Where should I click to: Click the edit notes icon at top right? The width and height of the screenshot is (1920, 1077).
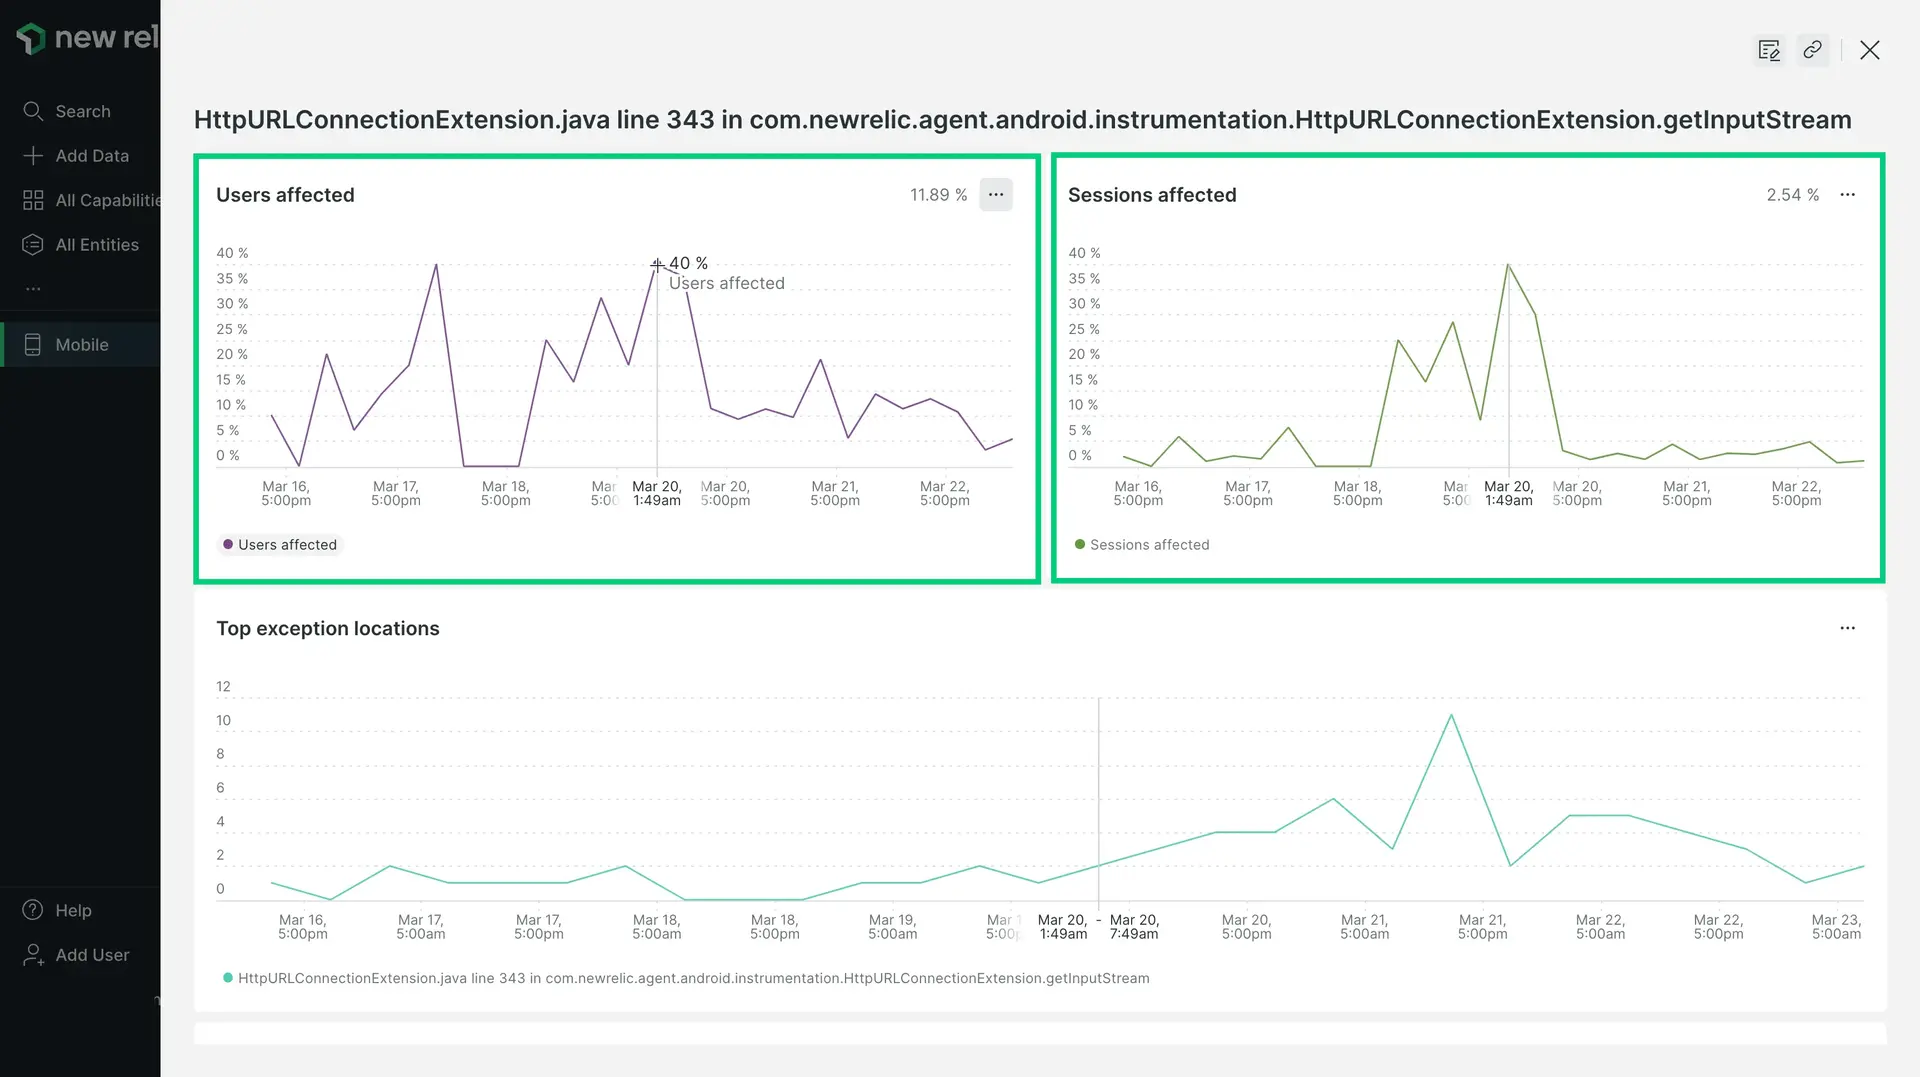click(x=1768, y=50)
